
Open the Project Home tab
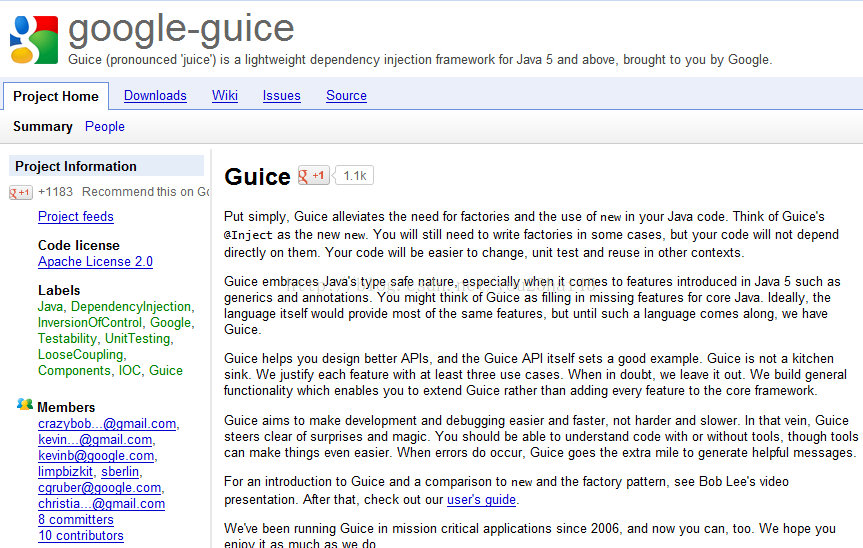click(56, 96)
